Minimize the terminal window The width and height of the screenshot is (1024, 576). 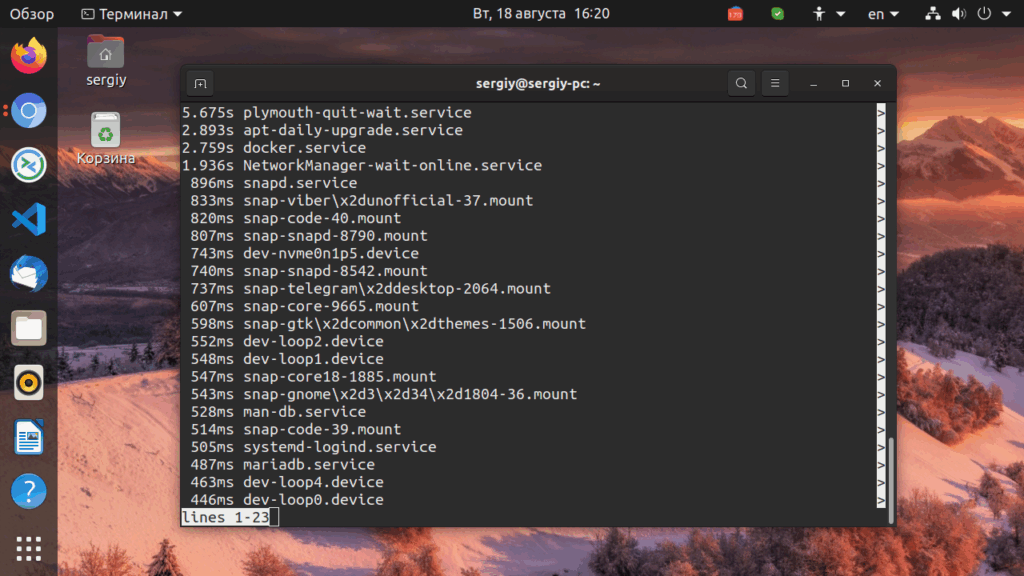(814, 84)
